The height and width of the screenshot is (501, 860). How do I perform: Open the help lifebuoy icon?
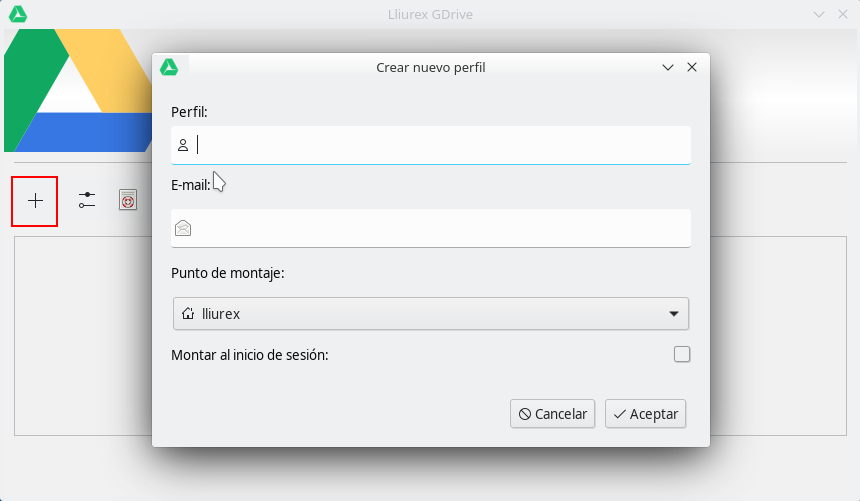[x=128, y=200]
